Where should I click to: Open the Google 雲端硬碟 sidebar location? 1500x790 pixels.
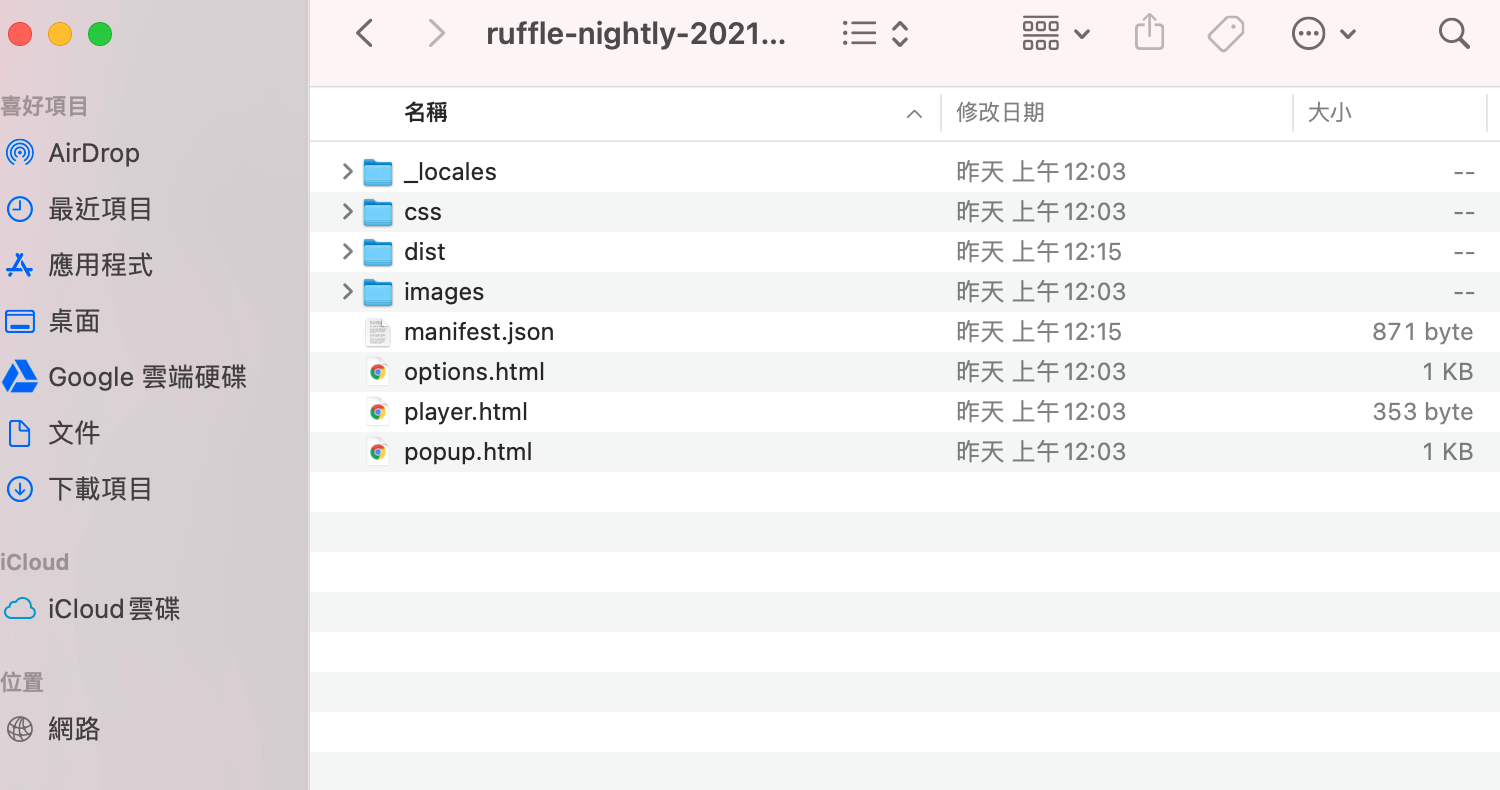tap(147, 377)
